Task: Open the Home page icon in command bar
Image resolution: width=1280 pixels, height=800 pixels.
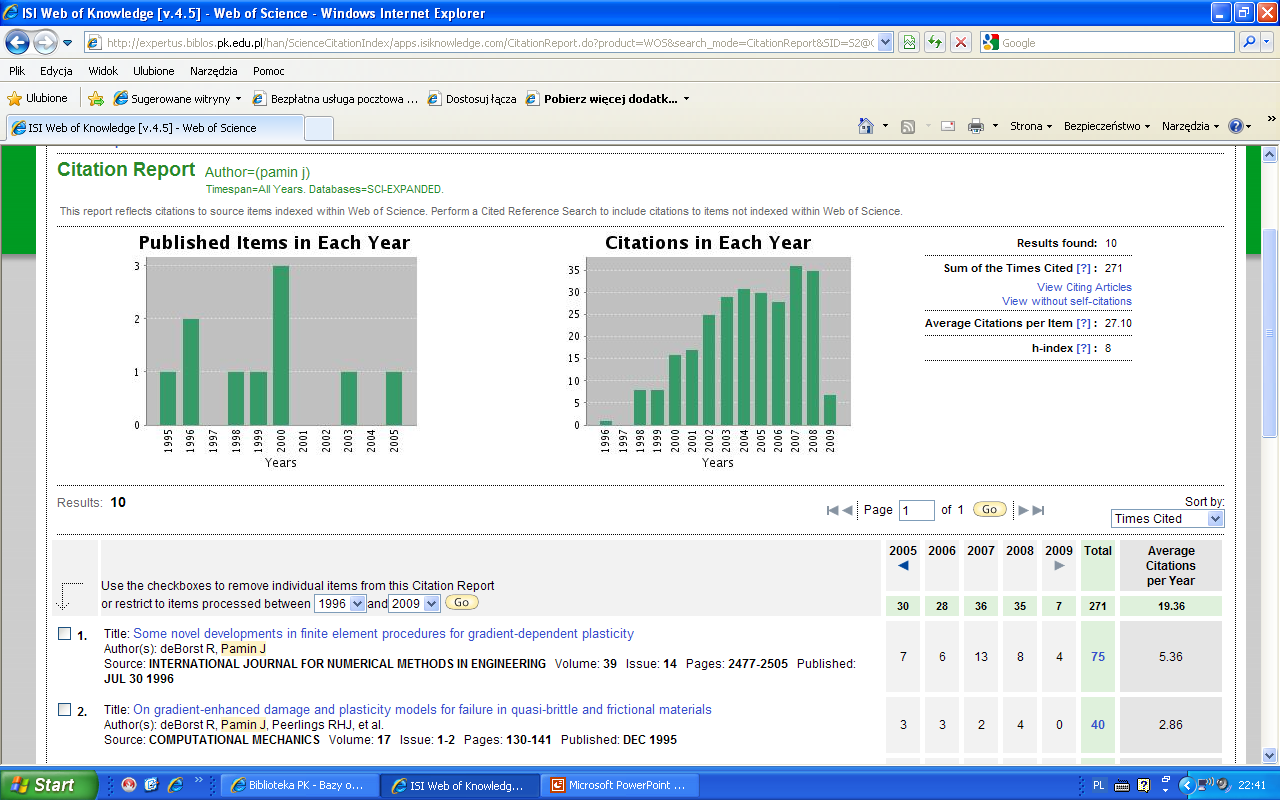Action: [x=867, y=126]
